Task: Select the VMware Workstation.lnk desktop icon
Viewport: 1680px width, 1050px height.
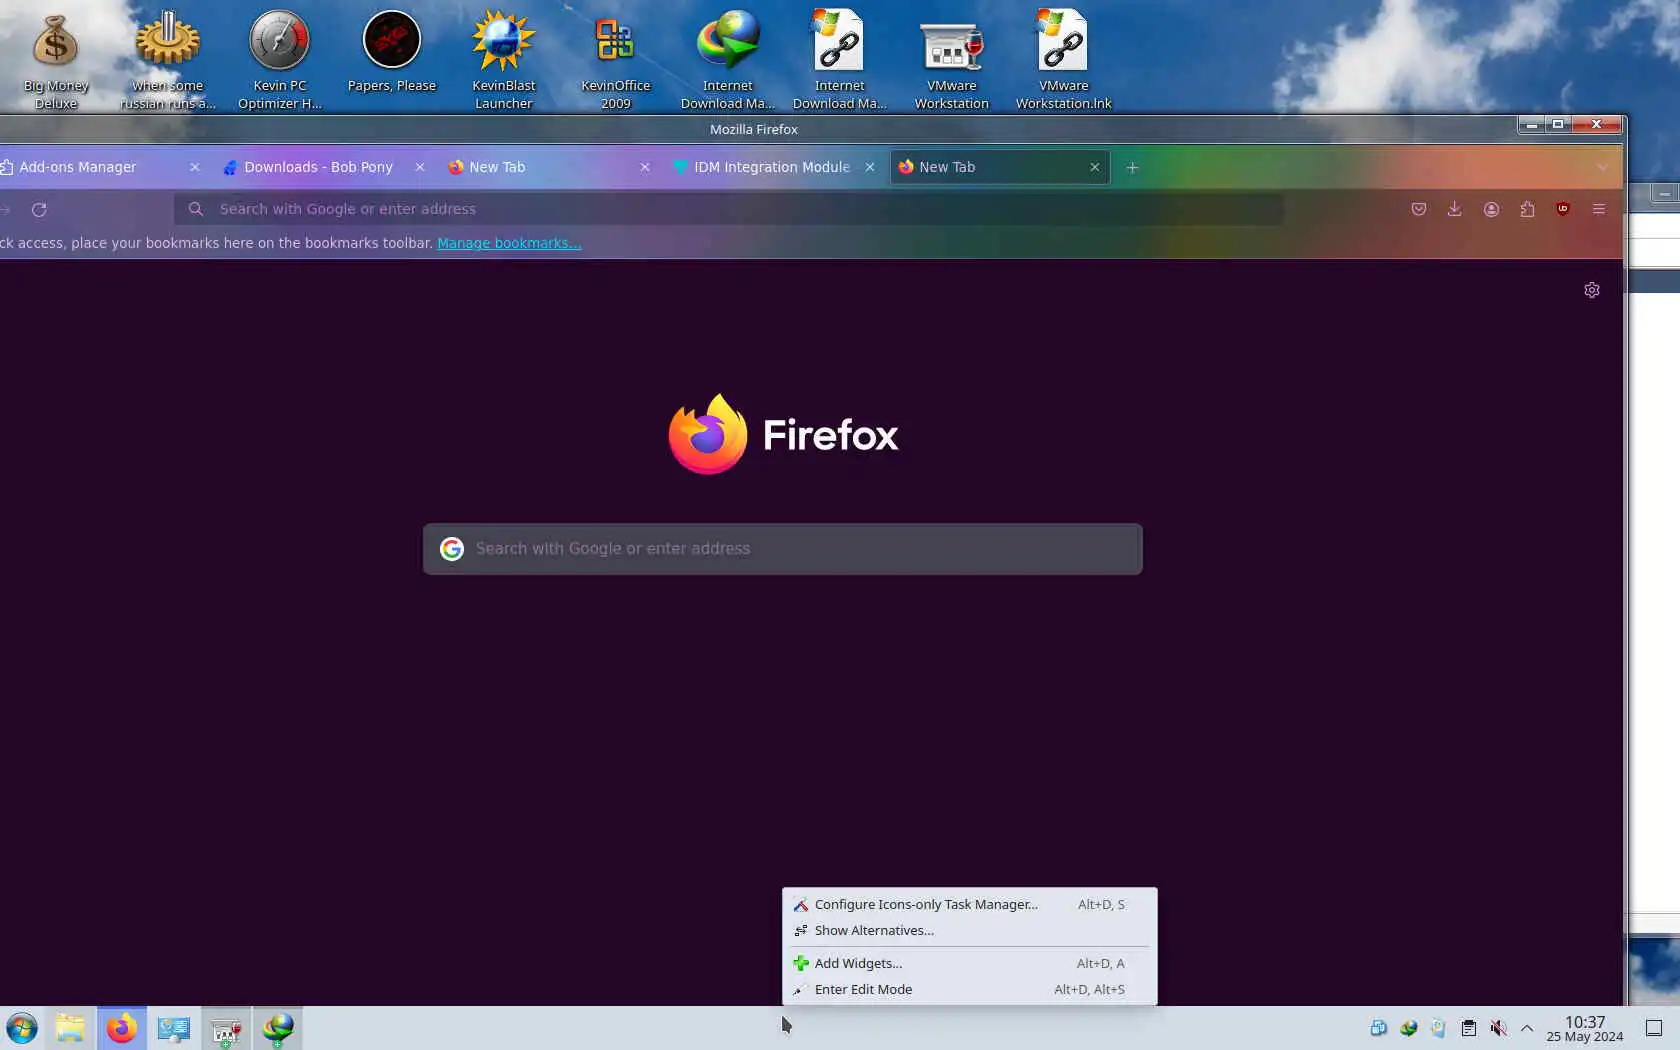Action: pos(1064,58)
